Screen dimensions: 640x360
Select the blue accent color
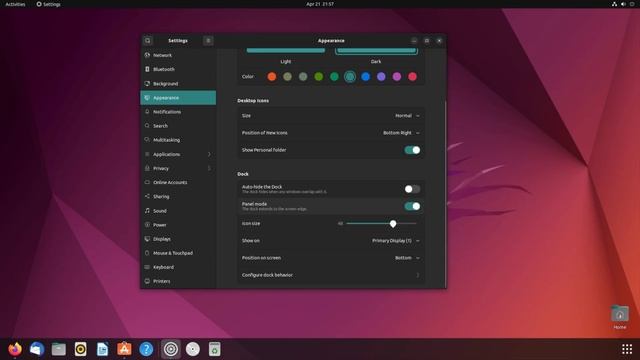point(366,77)
